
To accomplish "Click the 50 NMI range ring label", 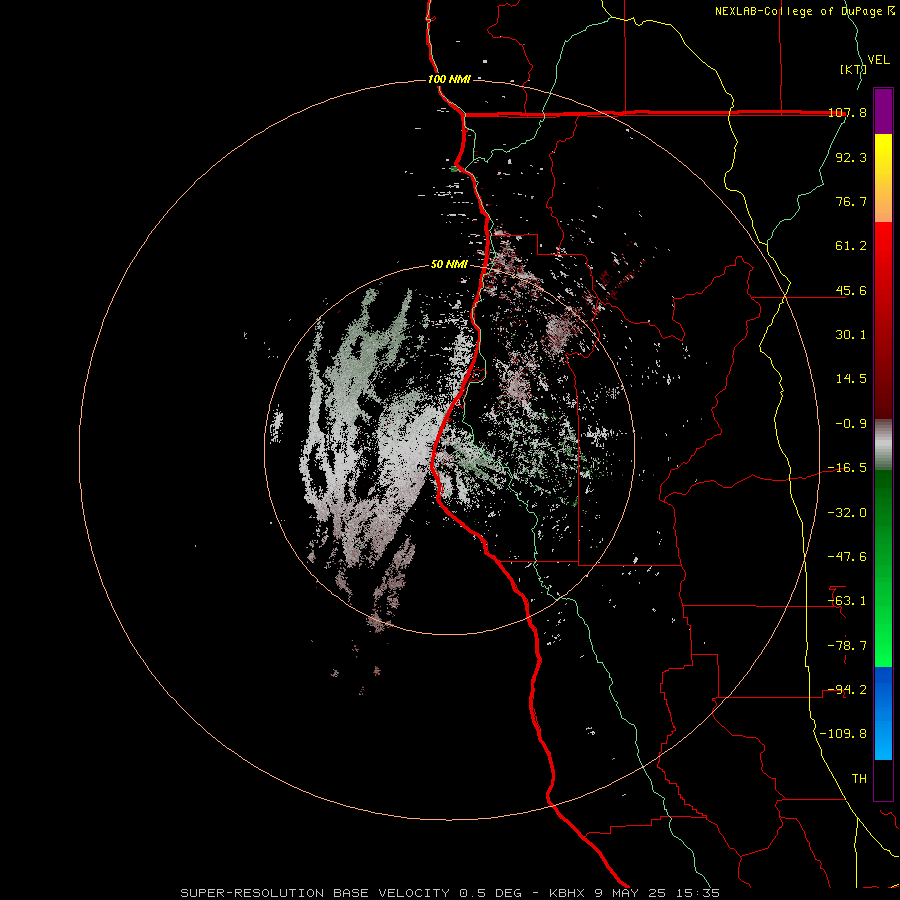I will tap(449, 265).
